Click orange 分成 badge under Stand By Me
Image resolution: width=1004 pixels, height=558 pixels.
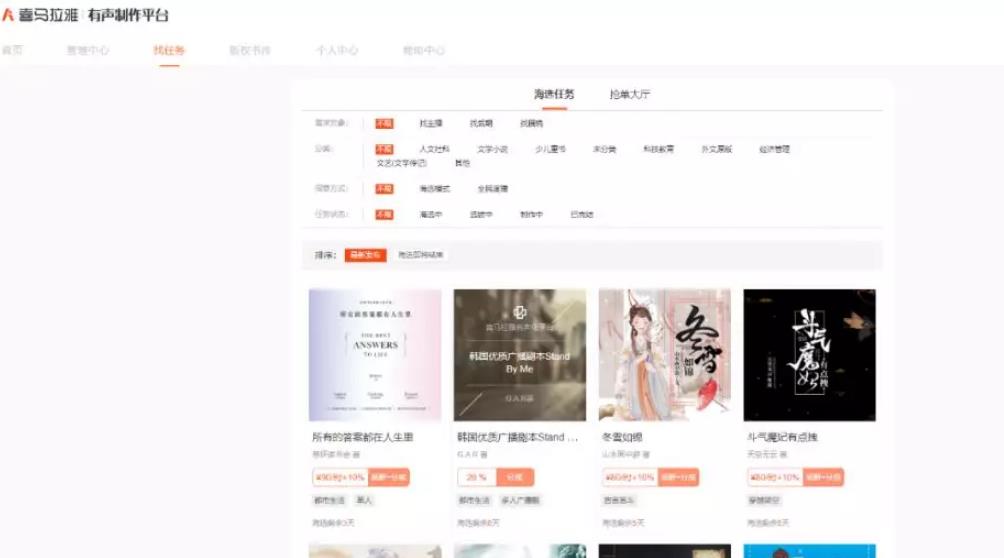tap(514, 477)
